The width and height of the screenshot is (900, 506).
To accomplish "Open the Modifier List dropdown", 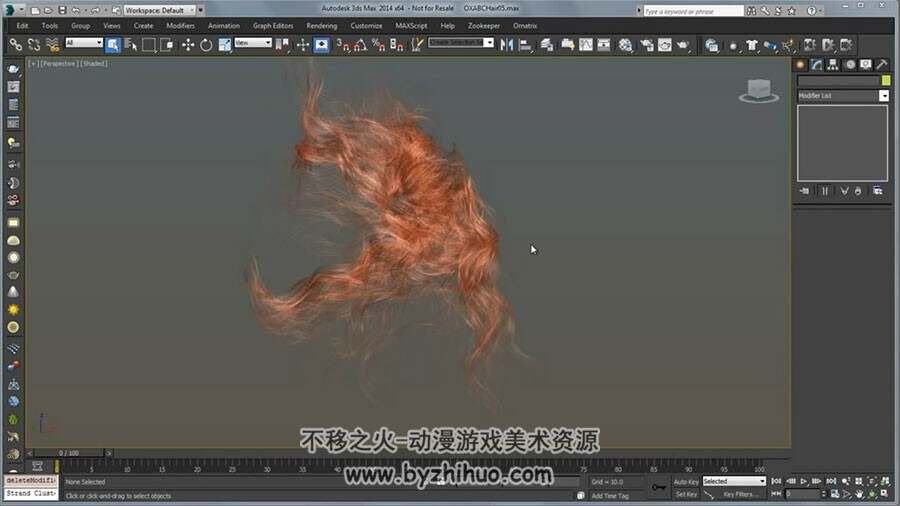I will pyautogui.click(x=843, y=96).
